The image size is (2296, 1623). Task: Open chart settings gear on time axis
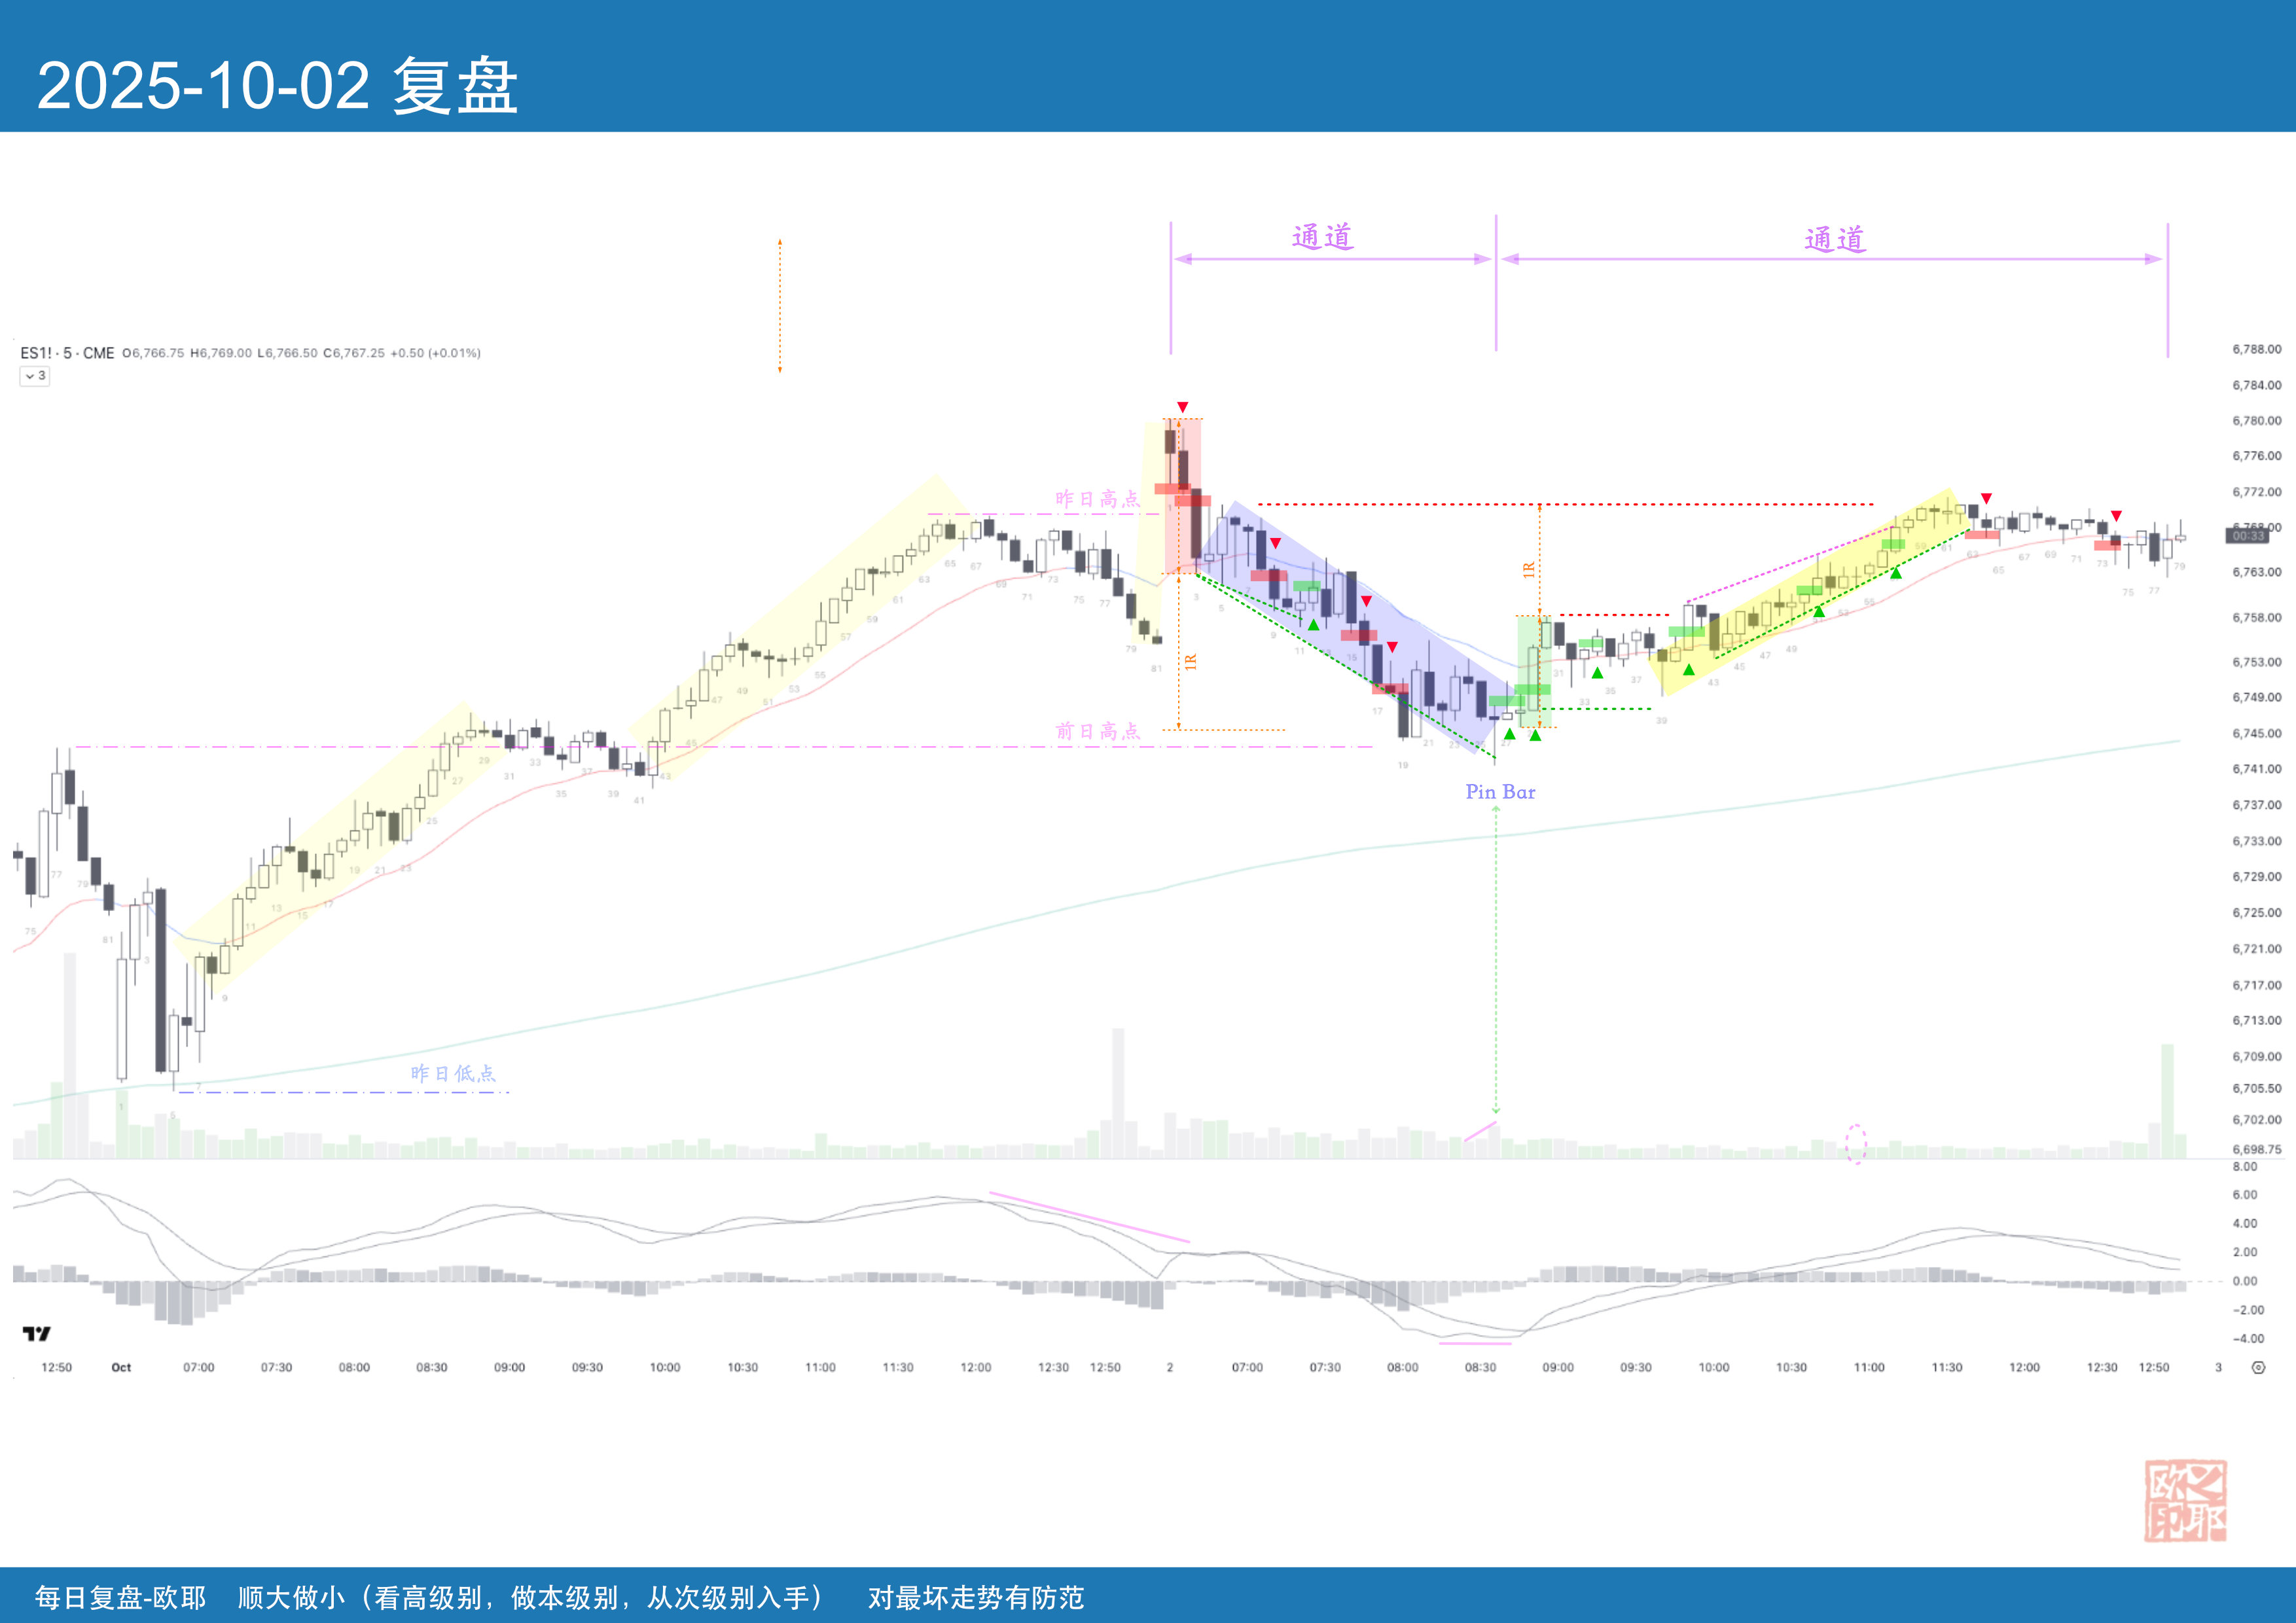click(x=2258, y=1367)
